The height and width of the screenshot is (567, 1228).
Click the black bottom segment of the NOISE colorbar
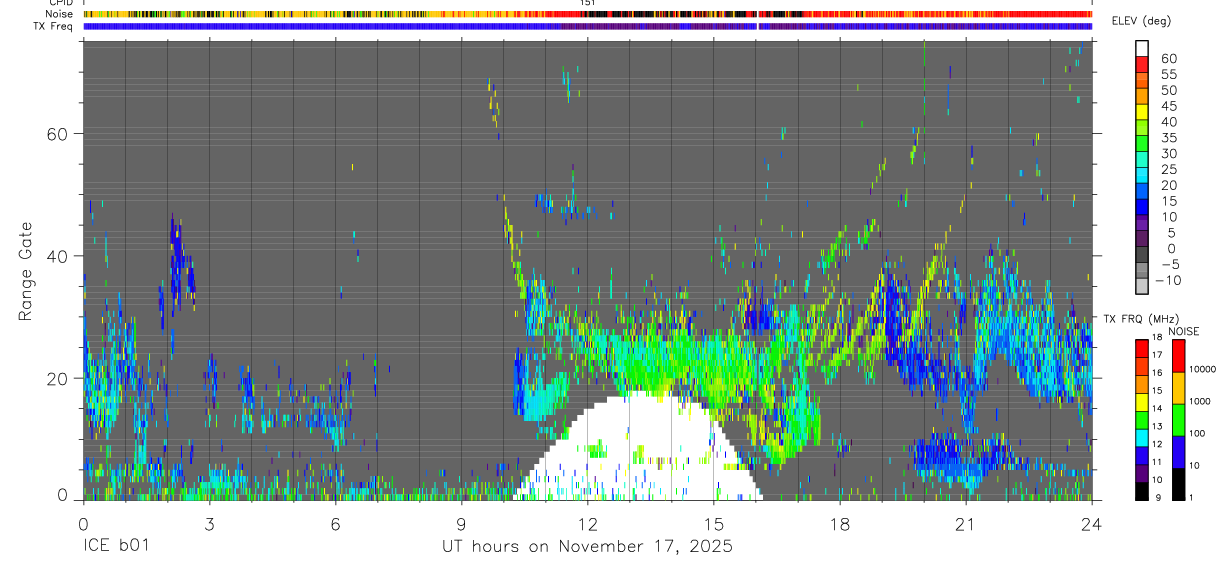point(1178,484)
